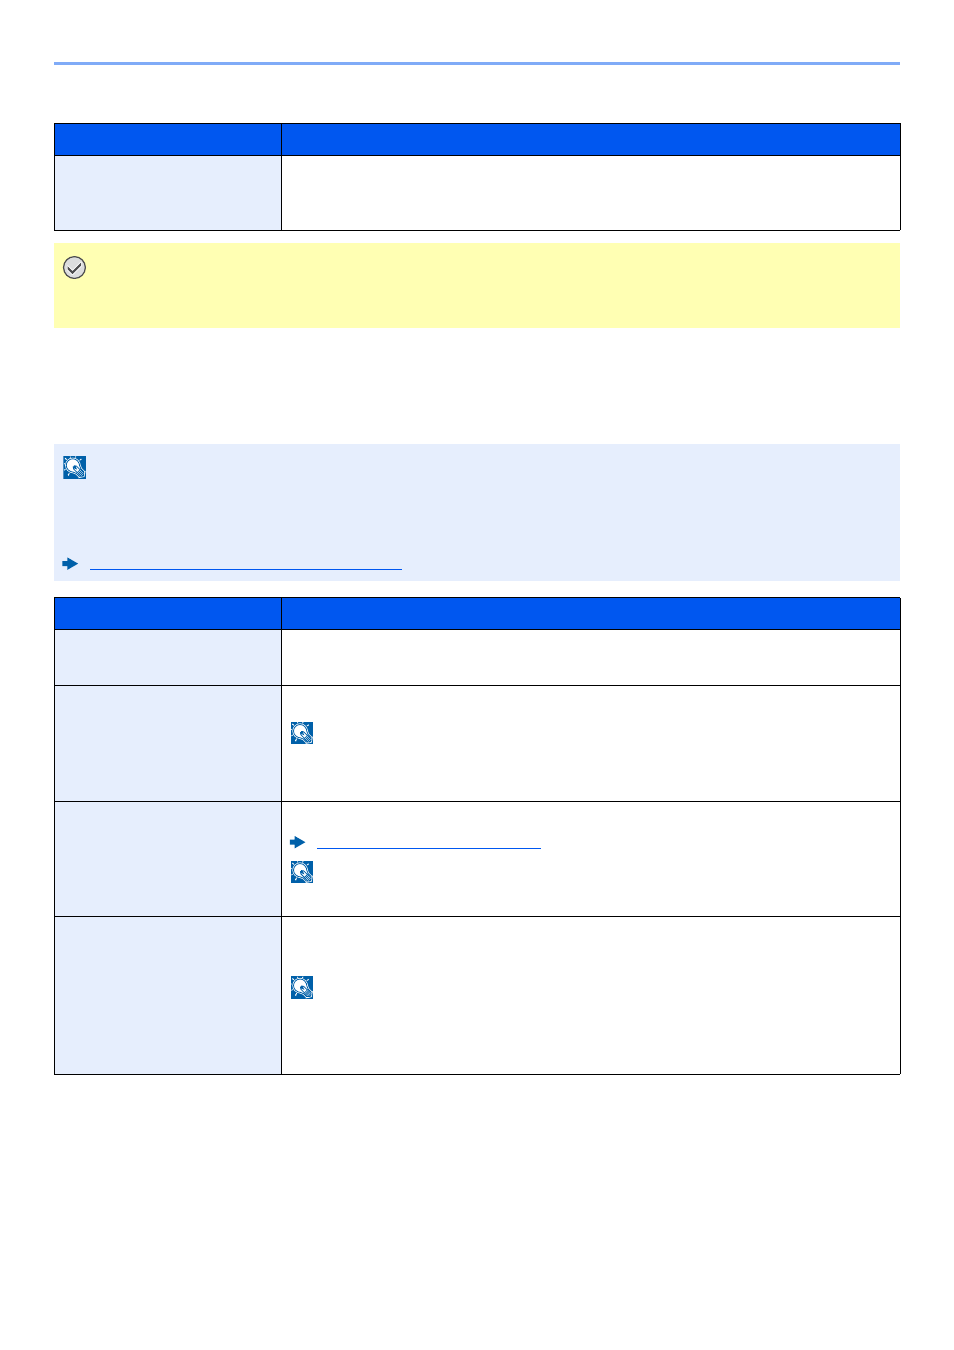Screen dimensions: 954x1350
Task: Click the arrow icon in the blue note box
Action: (x=70, y=564)
